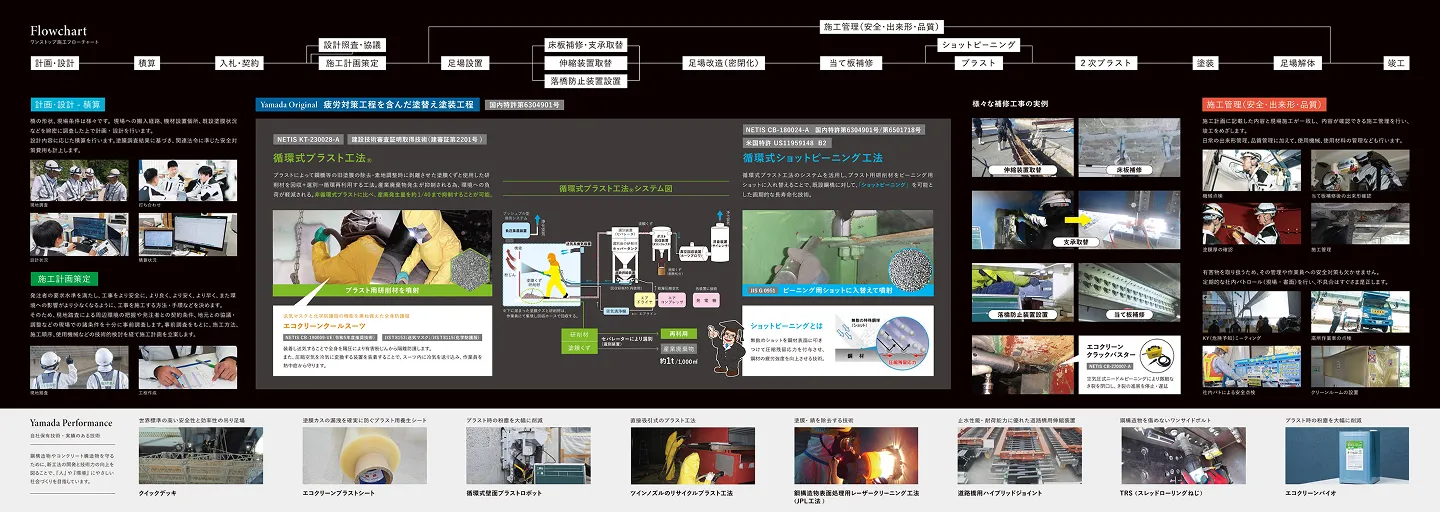
Task: Click the 竣工 flowchart end box
Action: pos(1396,63)
